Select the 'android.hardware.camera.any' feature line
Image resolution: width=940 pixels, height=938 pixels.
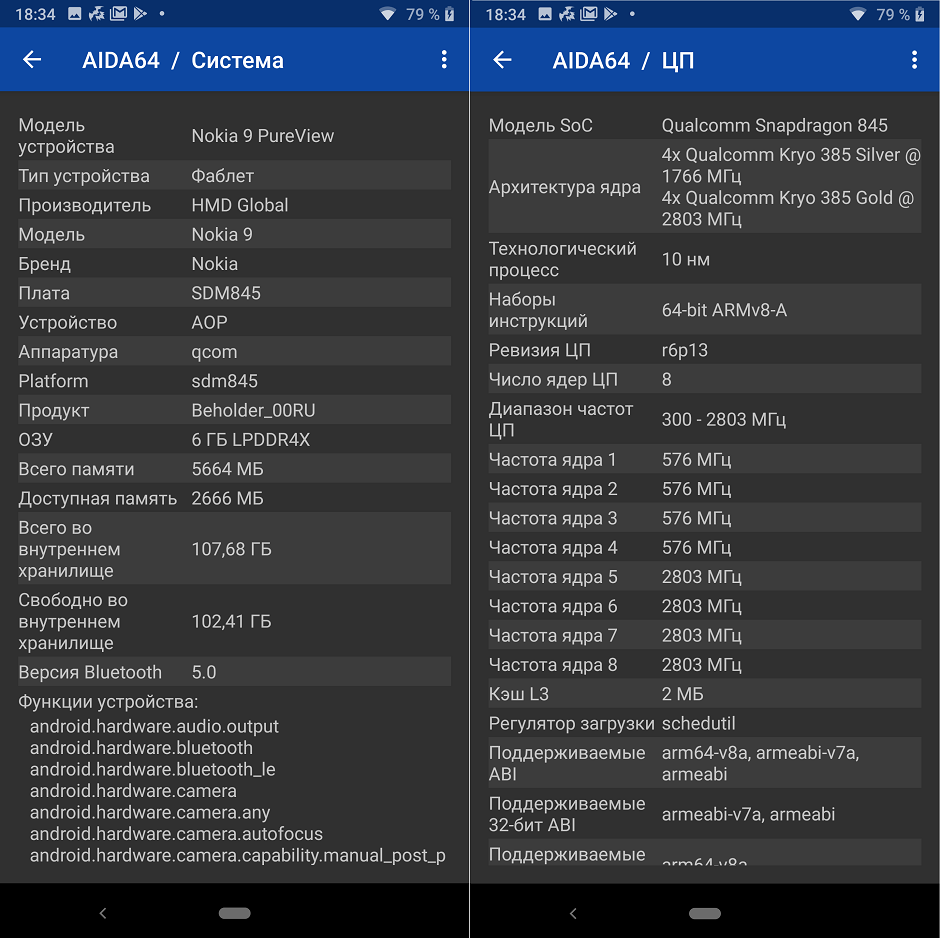click(x=150, y=813)
